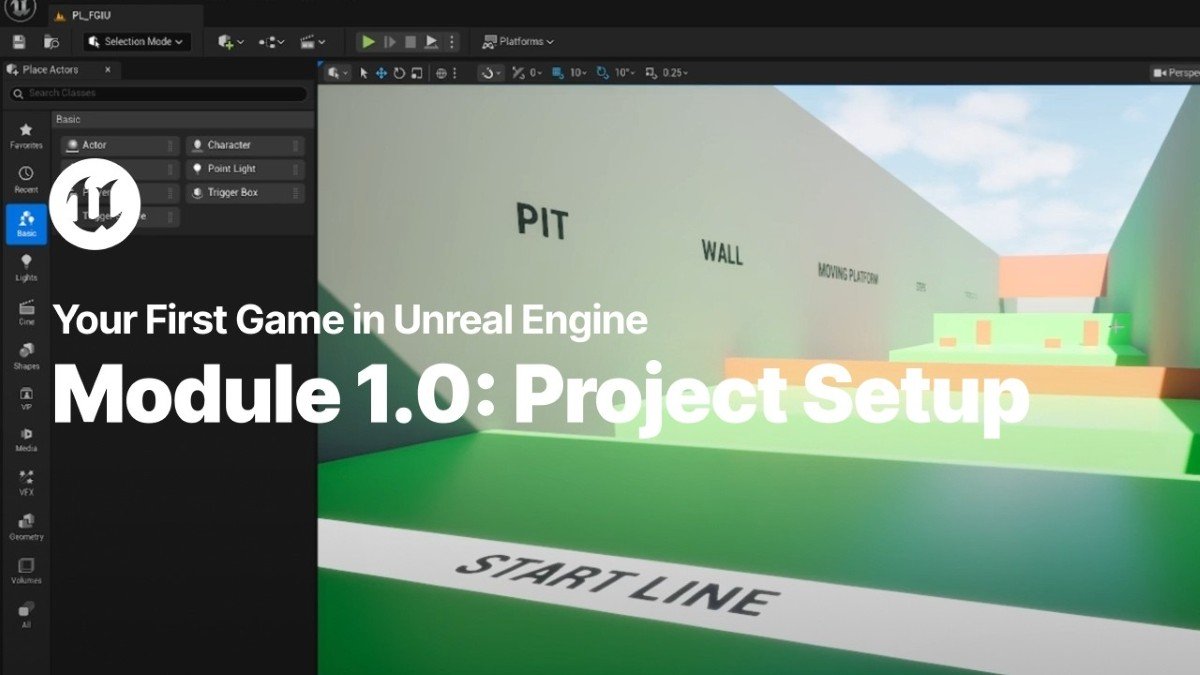The height and width of the screenshot is (675, 1200).
Task: Click the green Play button
Action: pos(369,42)
